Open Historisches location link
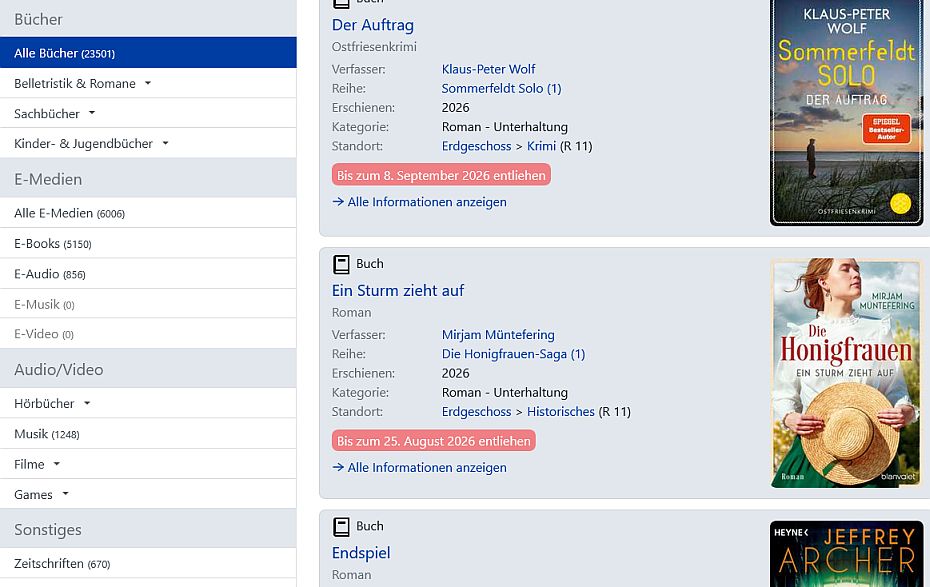Screen dimensions: 930x587 (560, 411)
